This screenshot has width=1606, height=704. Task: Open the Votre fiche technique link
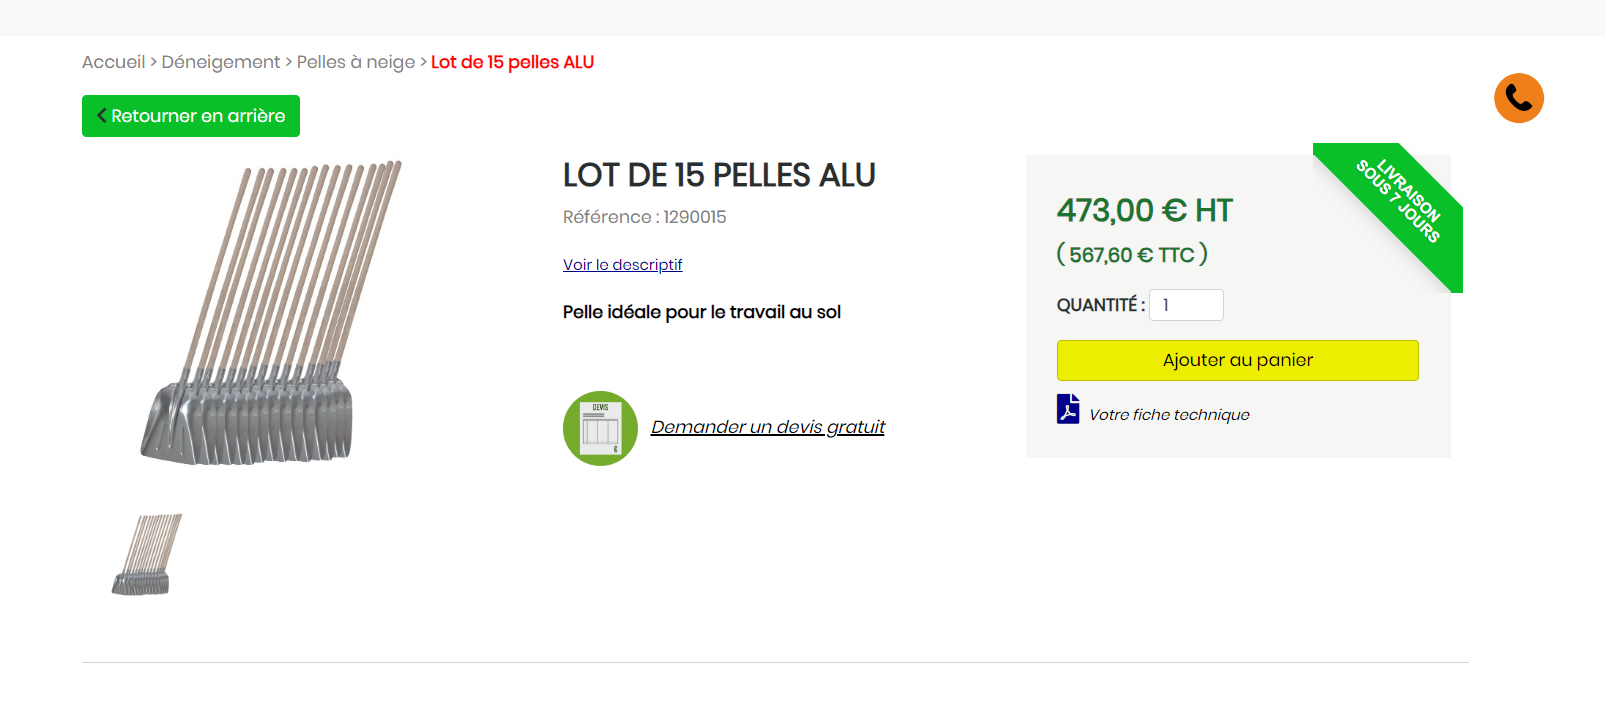pyautogui.click(x=1169, y=415)
